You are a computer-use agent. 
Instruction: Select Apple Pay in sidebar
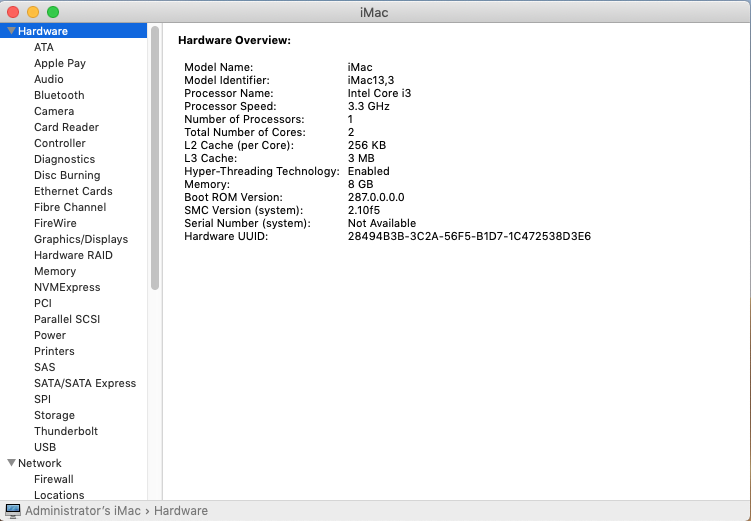[x=60, y=63]
